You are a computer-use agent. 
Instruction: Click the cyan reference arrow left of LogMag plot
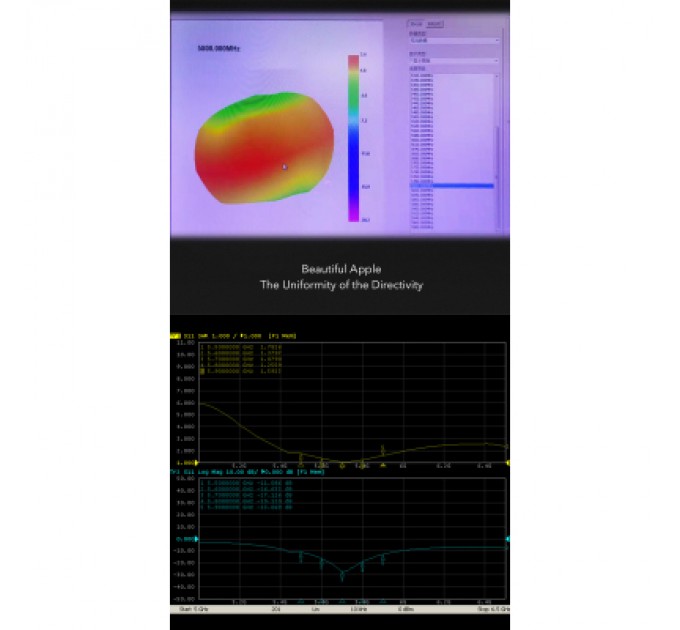[198, 540]
